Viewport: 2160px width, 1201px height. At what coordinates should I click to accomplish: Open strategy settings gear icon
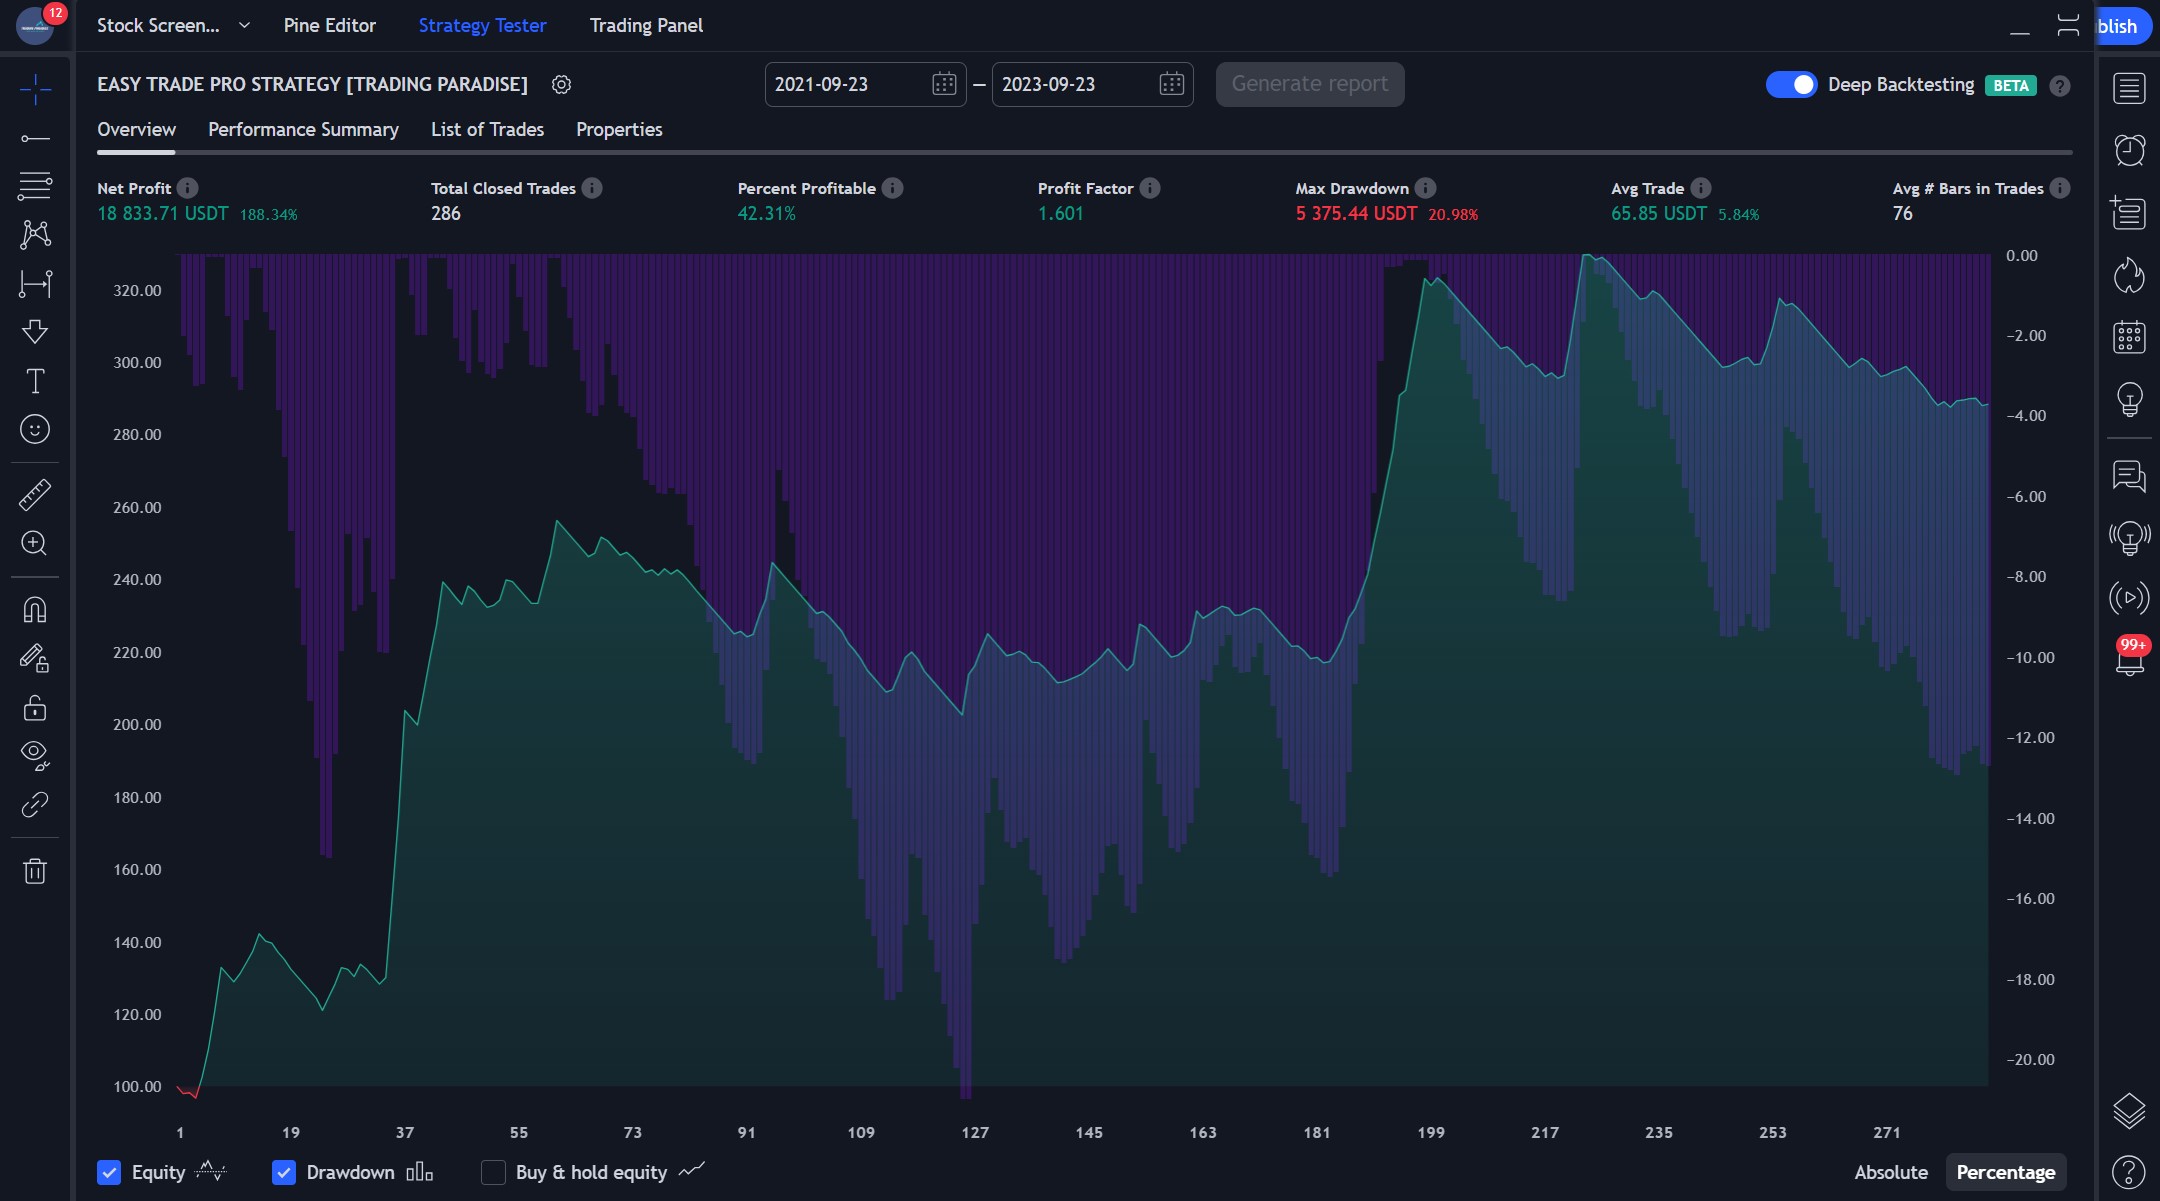(x=561, y=85)
